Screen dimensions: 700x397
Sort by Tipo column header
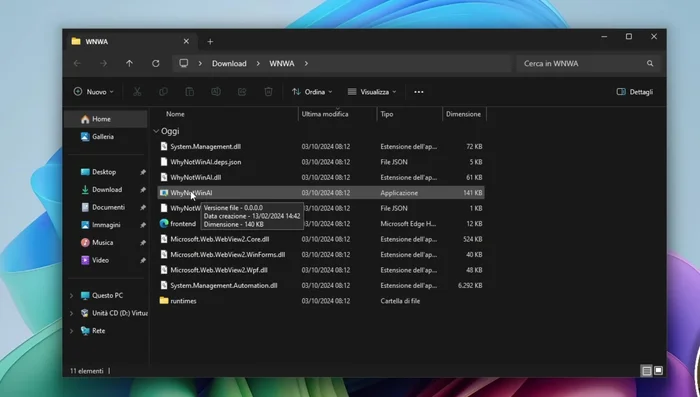pos(387,114)
